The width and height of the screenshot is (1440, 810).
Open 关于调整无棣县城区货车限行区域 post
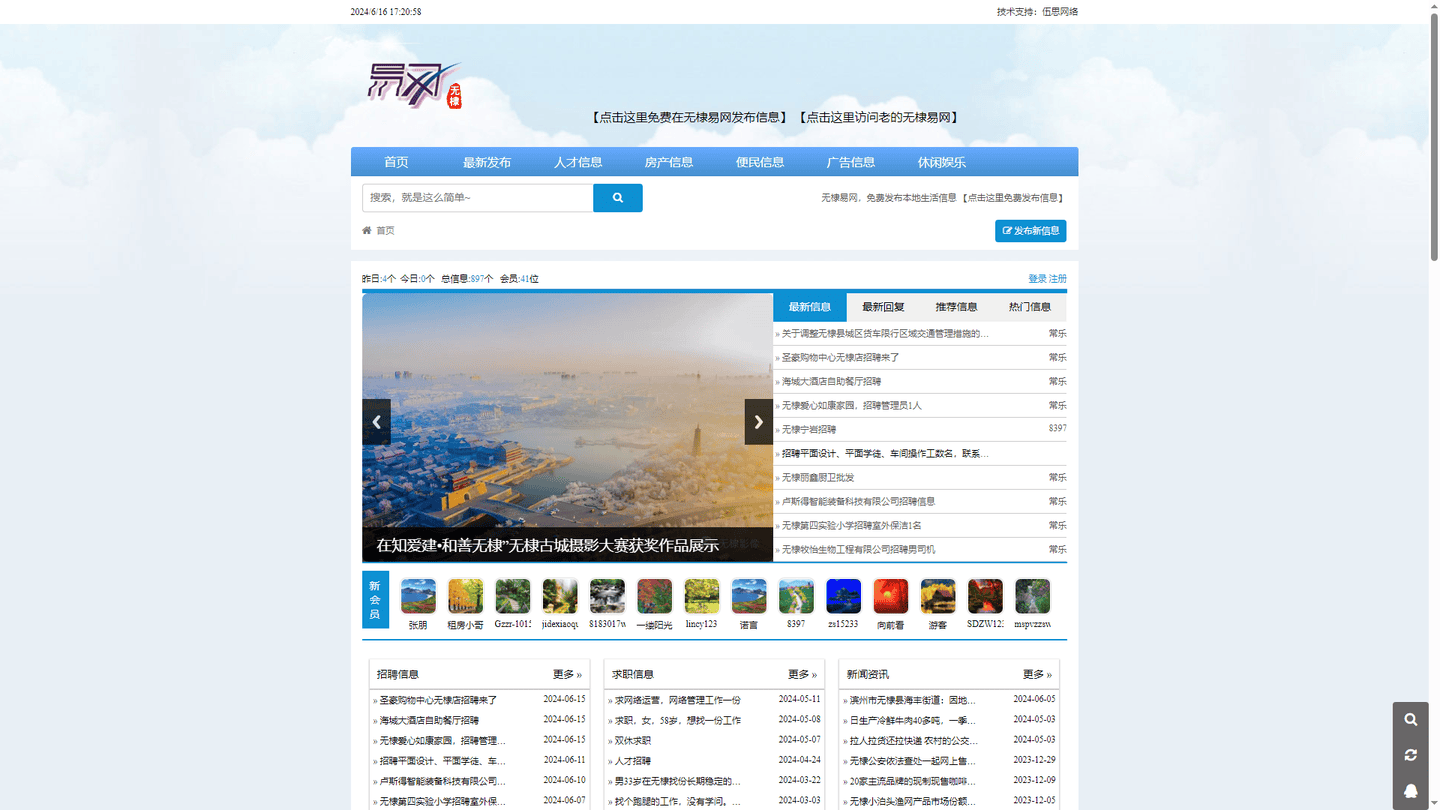[885, 334]
